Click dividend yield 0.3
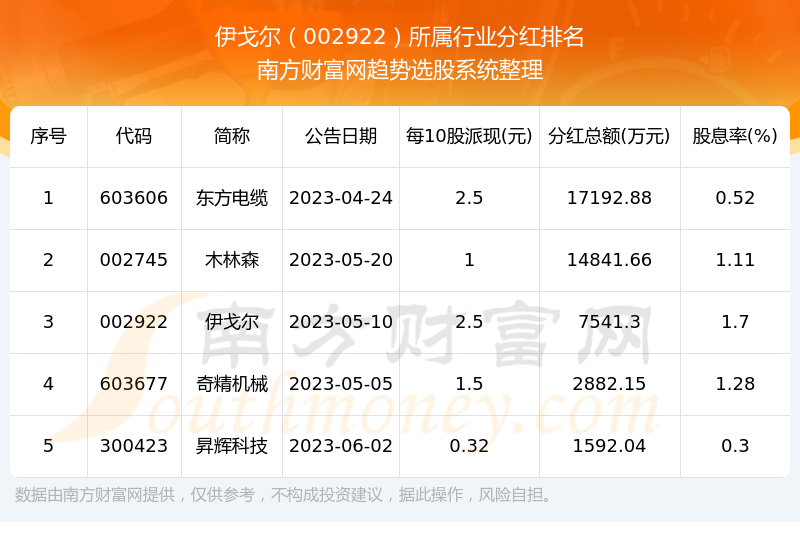 click(x=735, y=446)
